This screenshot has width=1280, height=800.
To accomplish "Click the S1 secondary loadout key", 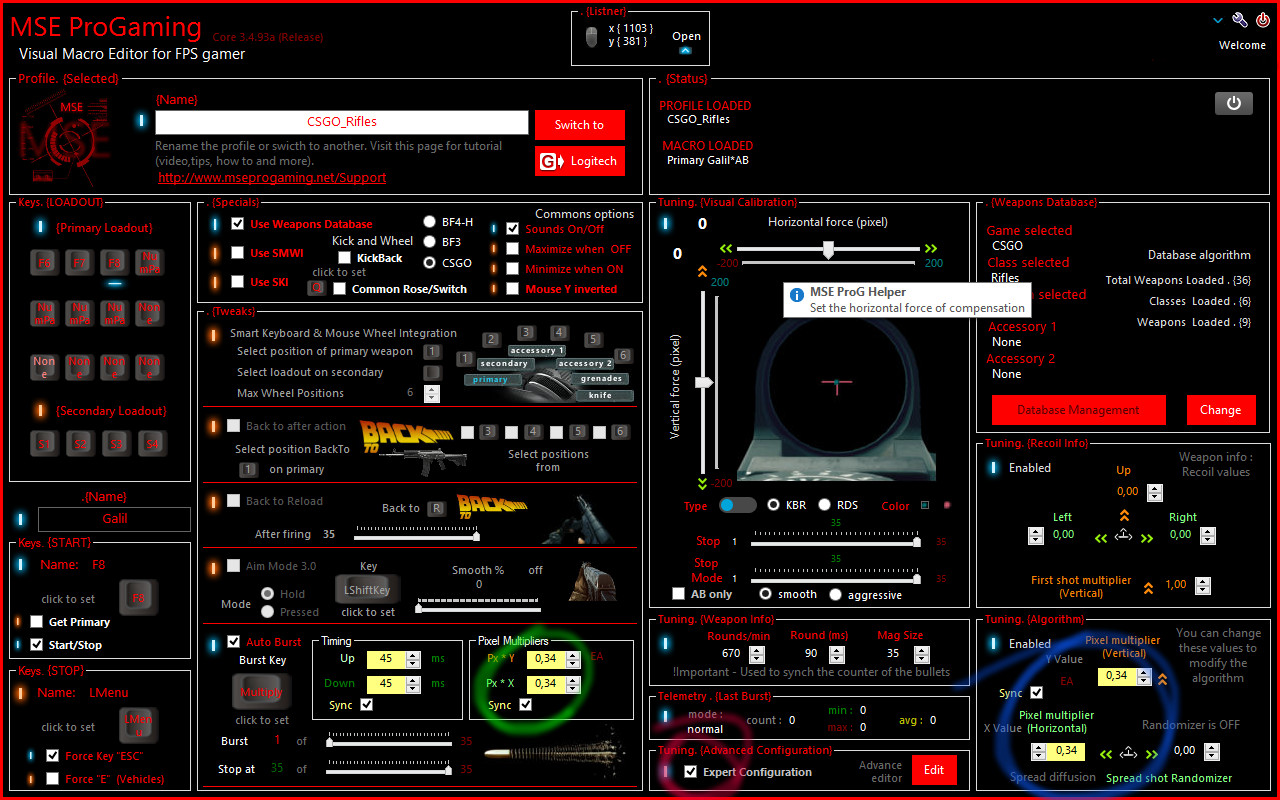I will click(45, 442).
